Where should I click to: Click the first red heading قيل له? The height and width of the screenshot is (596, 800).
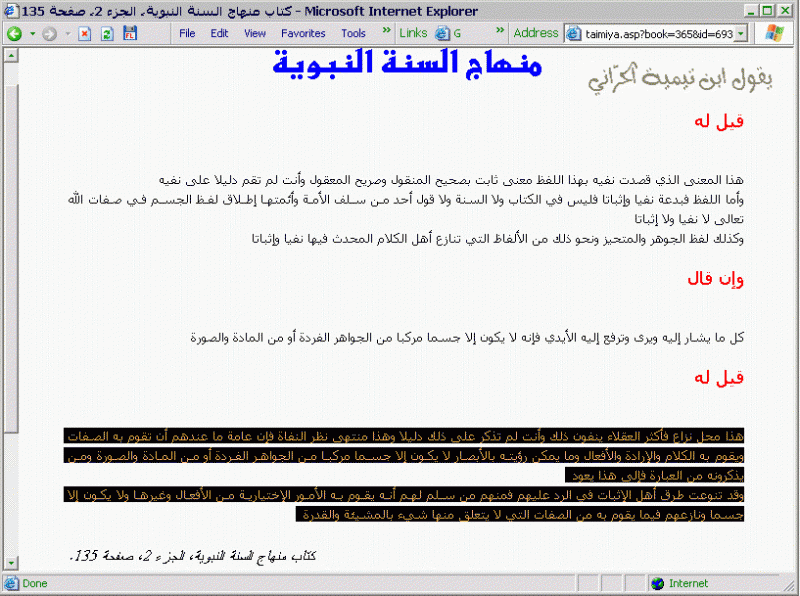[x=719, y=121]
